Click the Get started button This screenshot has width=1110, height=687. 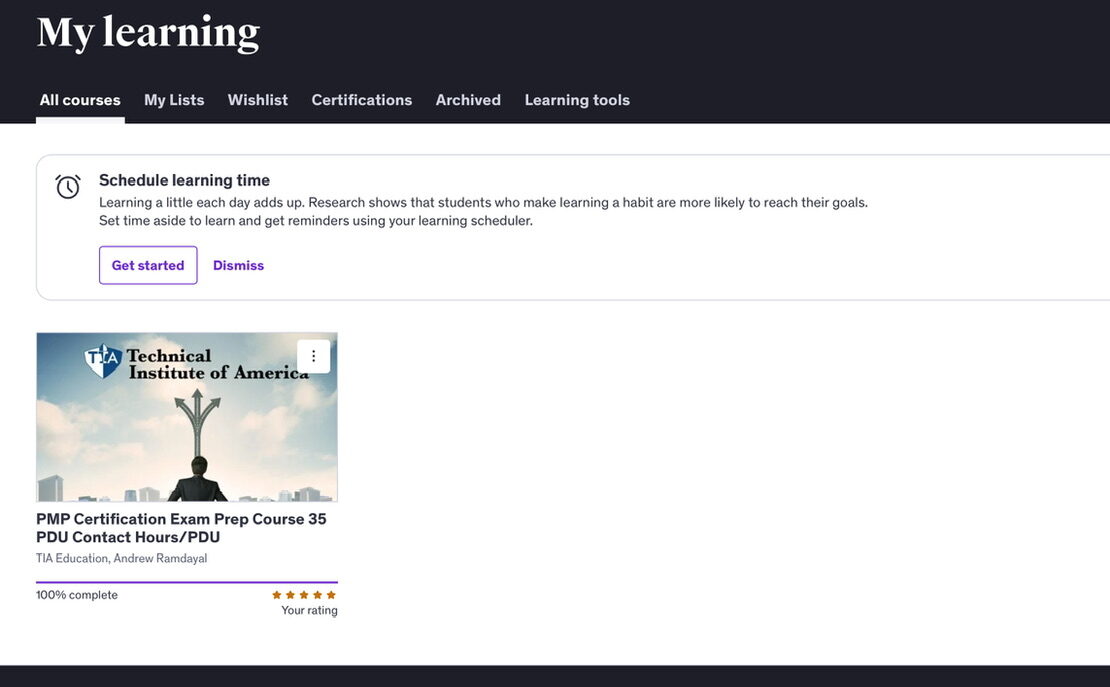tap(148, 265)
